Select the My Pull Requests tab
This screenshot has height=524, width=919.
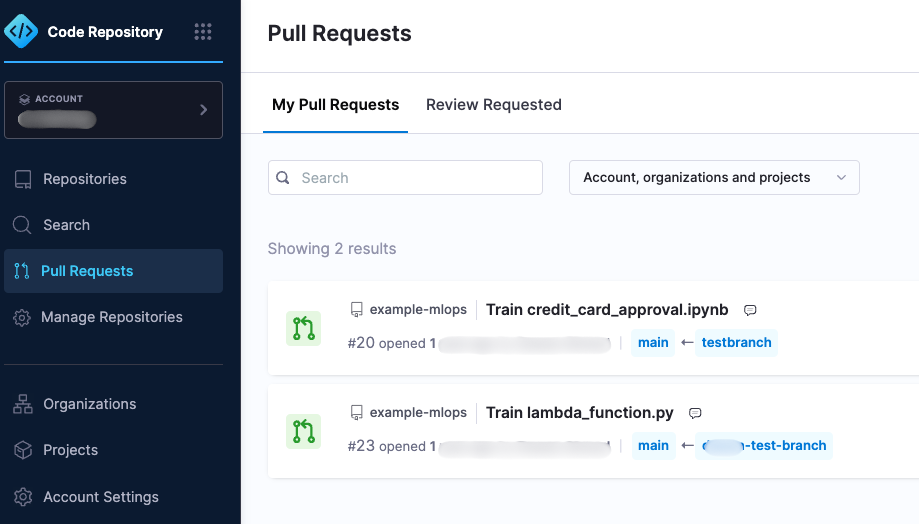(335, 105)
